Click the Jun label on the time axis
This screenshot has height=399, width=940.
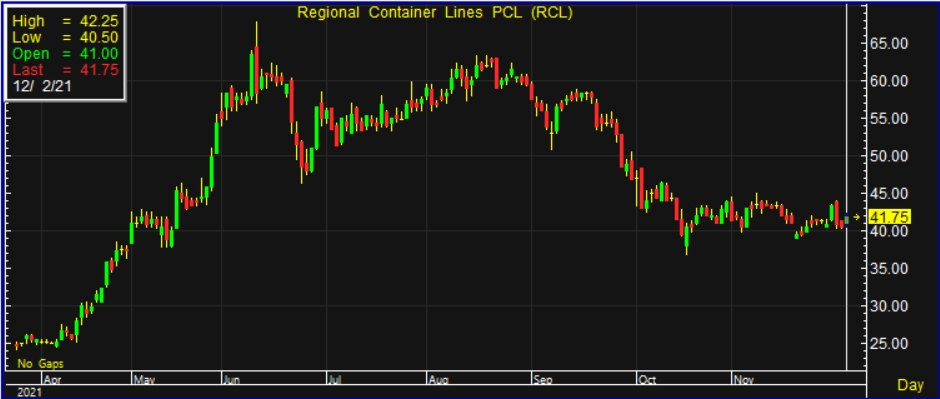[x=232, y=379]
